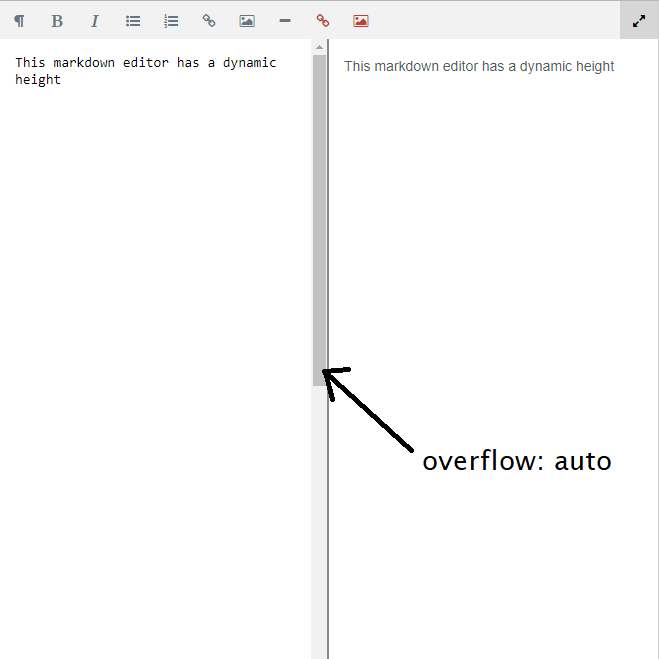Click the scrollbar up arrow
Viewport: 659px width, 659px height.
[x=319, y=47]
